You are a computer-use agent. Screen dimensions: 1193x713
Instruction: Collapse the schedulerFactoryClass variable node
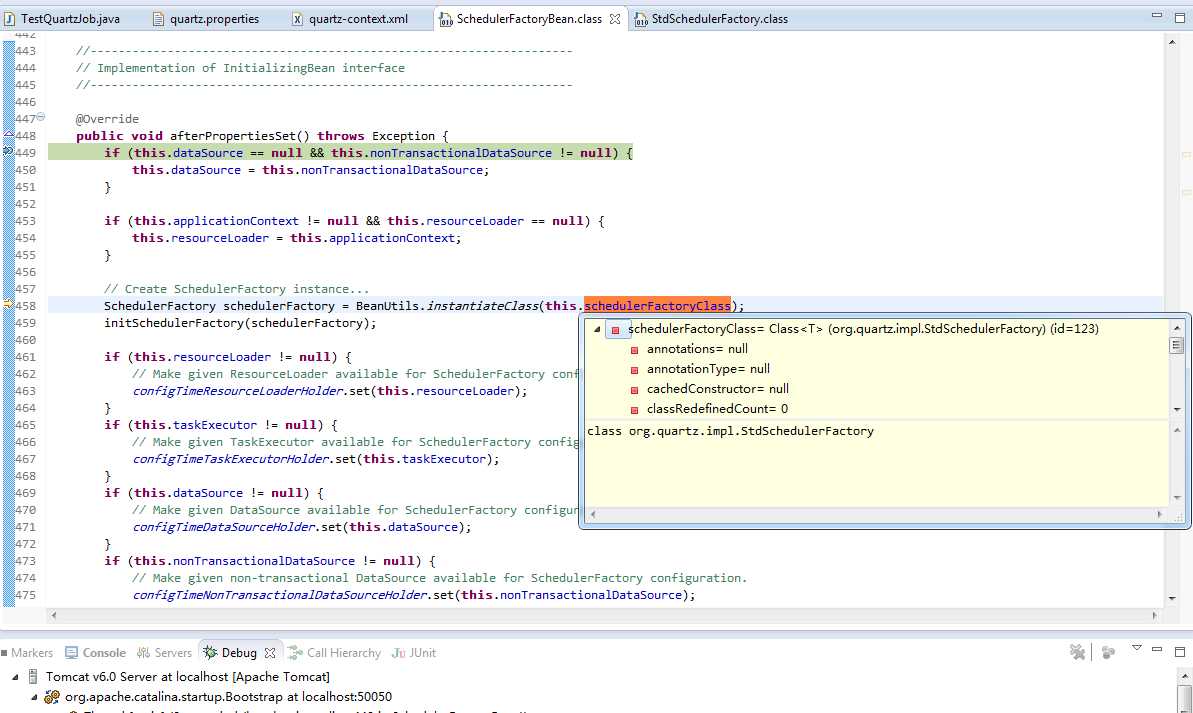click(x=597, y=329)
